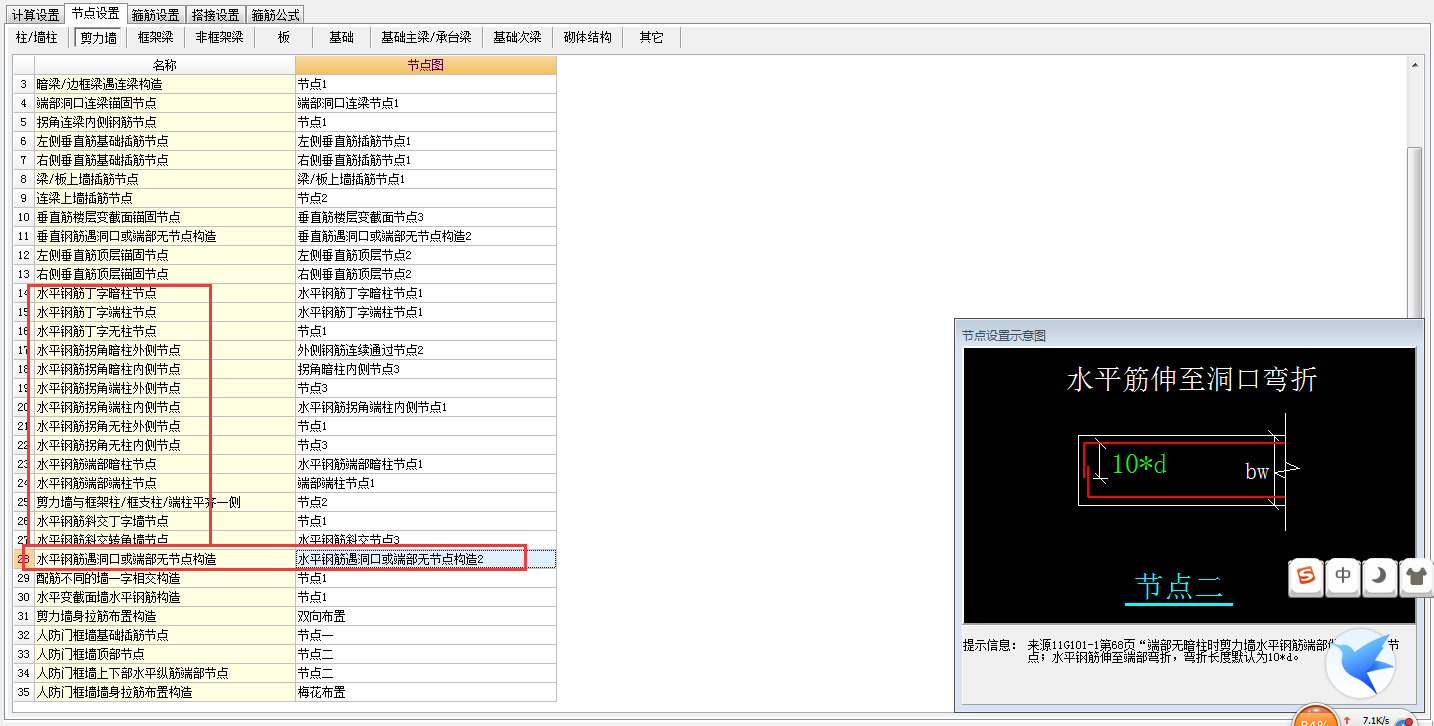Select the 砌体结构 tab

587,37
